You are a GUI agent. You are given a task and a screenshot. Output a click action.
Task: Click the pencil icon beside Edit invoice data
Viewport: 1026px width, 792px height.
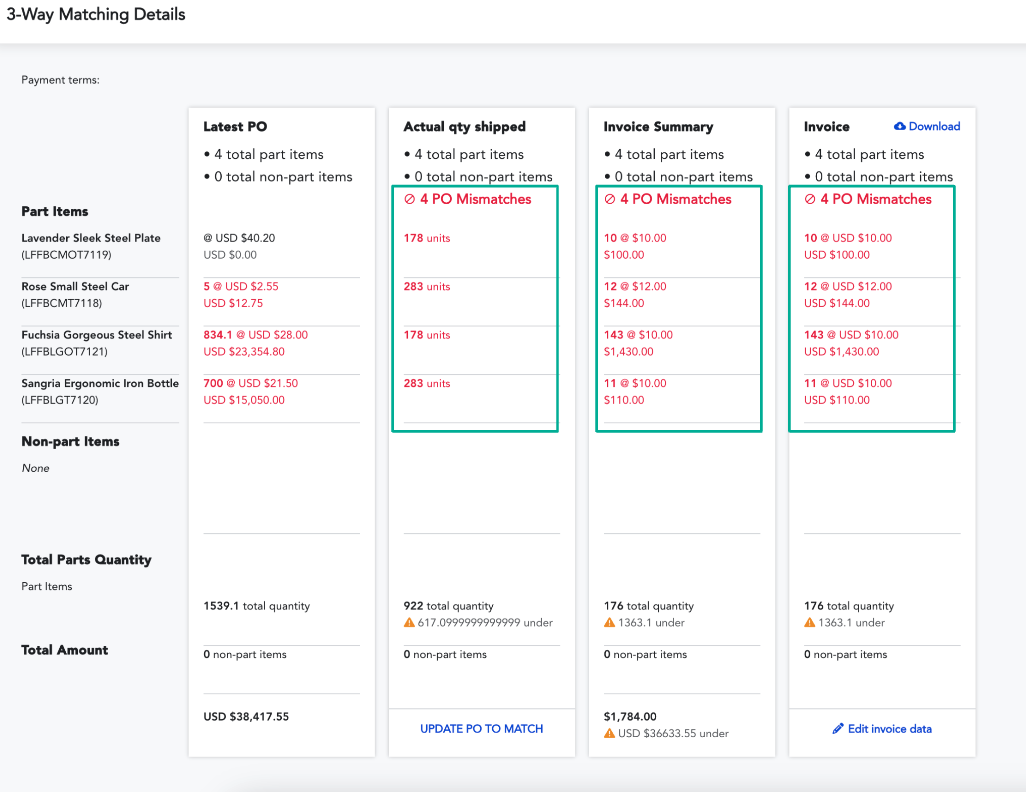coord(837,728)
